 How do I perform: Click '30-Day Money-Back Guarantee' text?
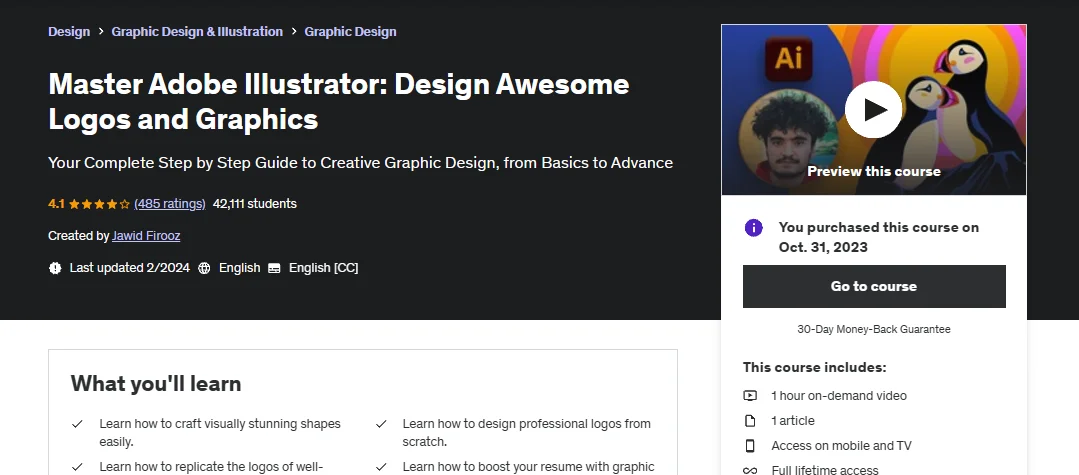(874, 329)
